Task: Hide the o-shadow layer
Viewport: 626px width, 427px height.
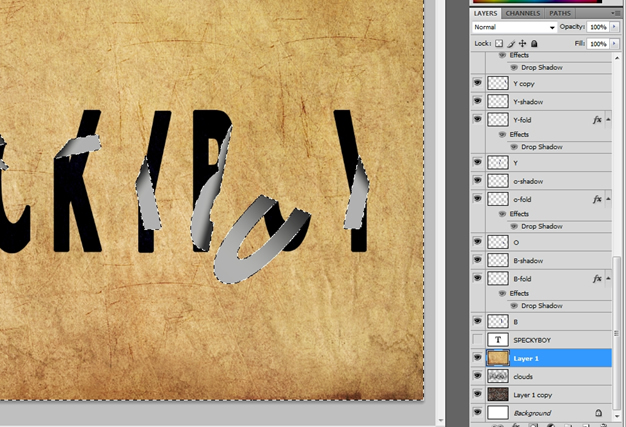Action: (x=477, y=180)
